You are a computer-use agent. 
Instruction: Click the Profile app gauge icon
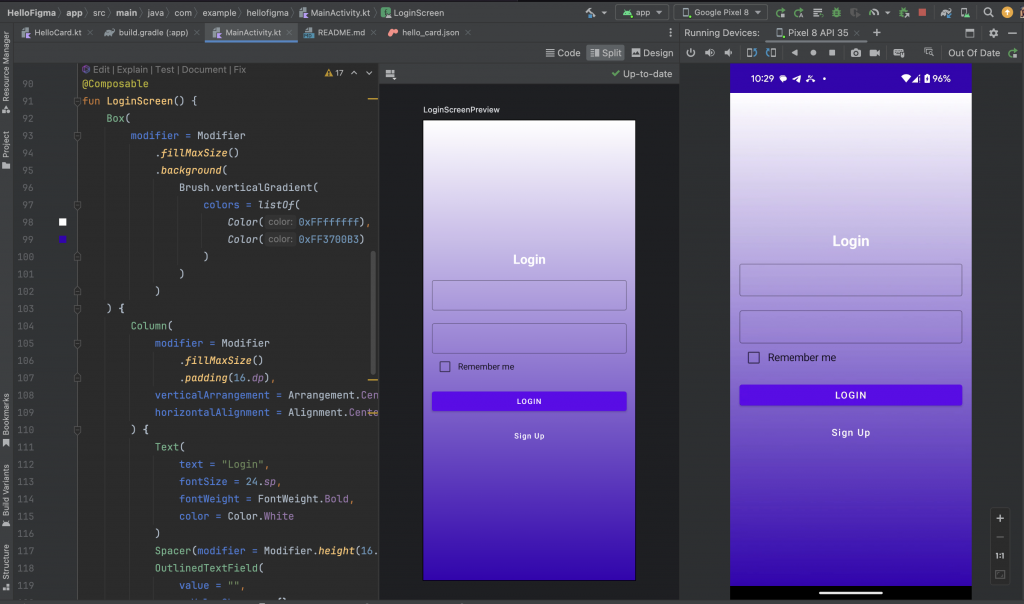point(874,12)
